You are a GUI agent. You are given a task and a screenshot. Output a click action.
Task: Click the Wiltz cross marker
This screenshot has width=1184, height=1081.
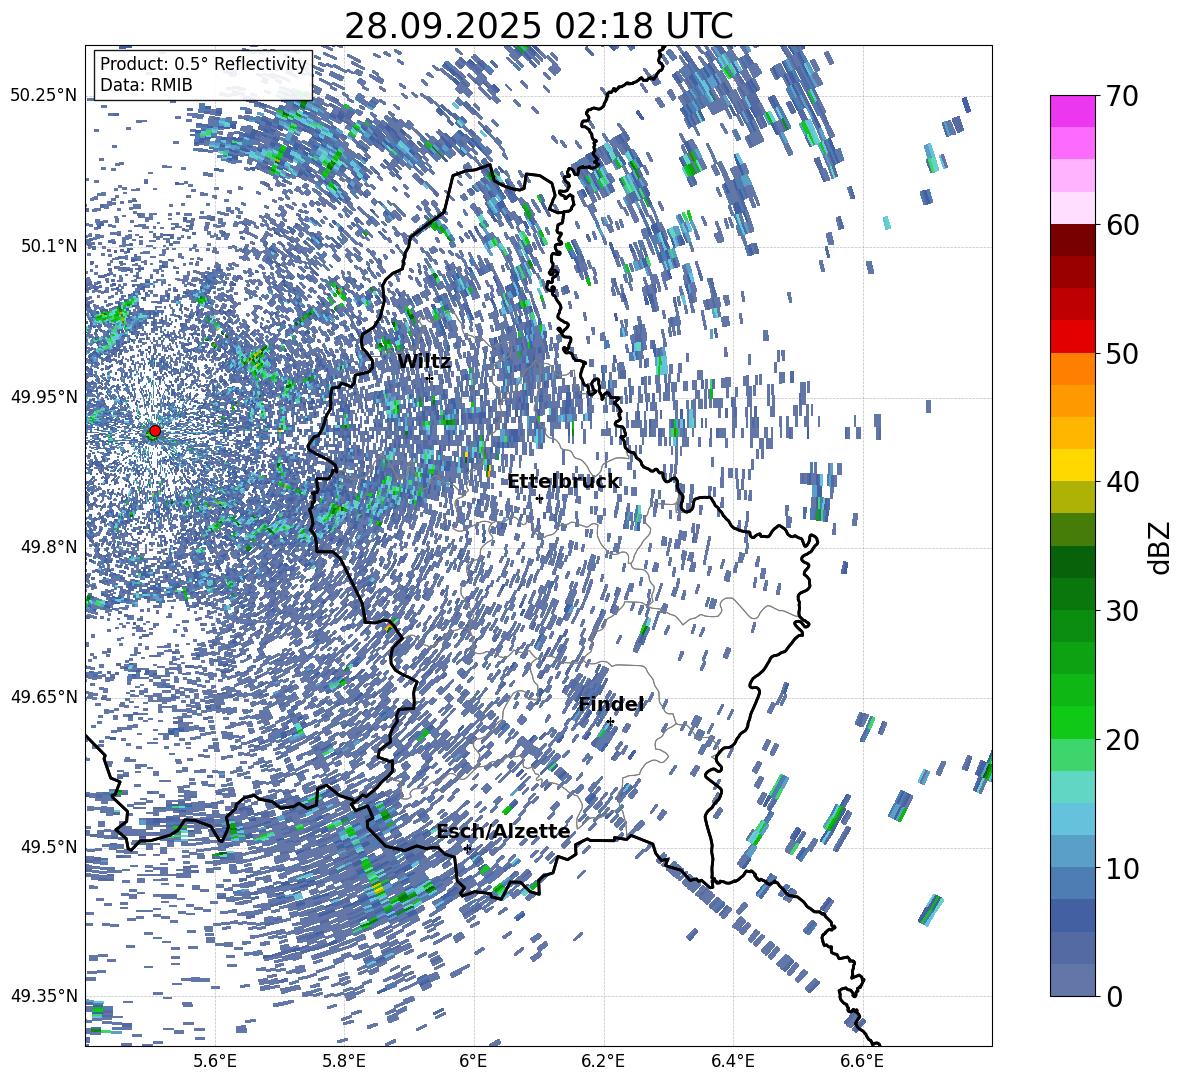[x=430, y=378]
